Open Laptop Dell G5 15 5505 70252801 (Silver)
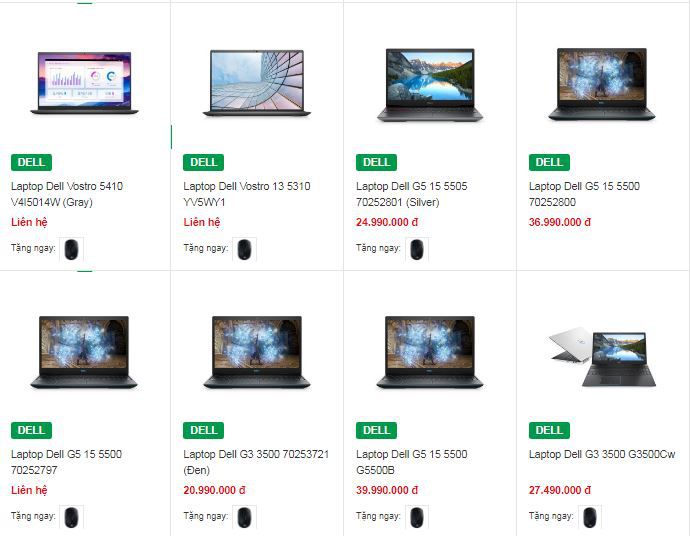The height and width of the screenshot is (536, 690). click(x=412, y=194)
